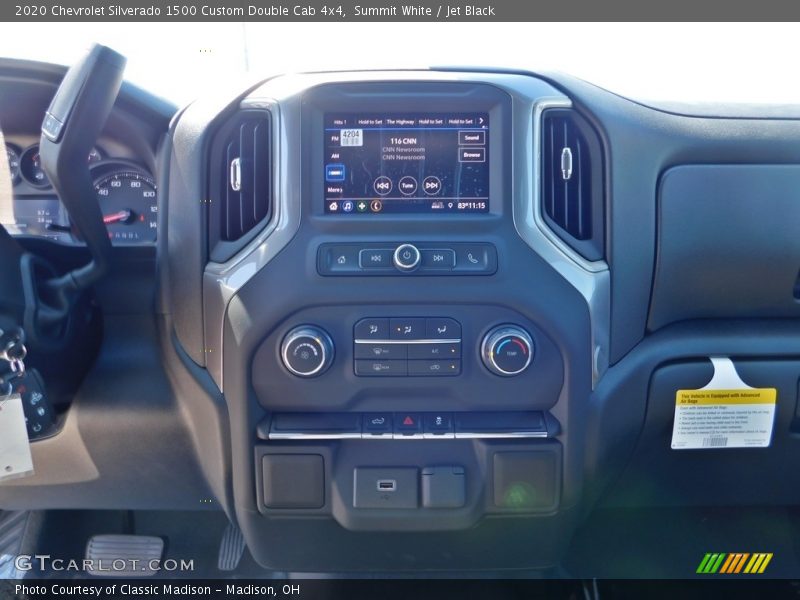800x600 pixels.
Task: Tap the location pin status icon
Action: point(450,206)
